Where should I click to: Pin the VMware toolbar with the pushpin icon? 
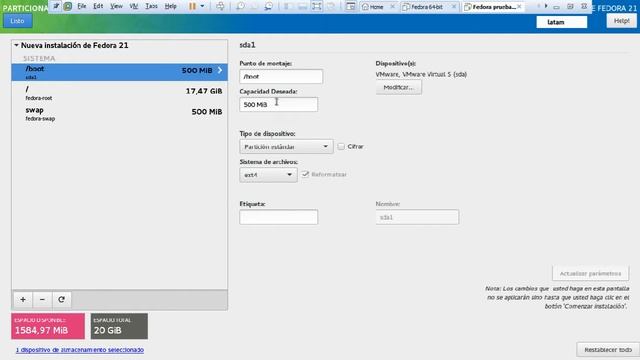point(56,6)
